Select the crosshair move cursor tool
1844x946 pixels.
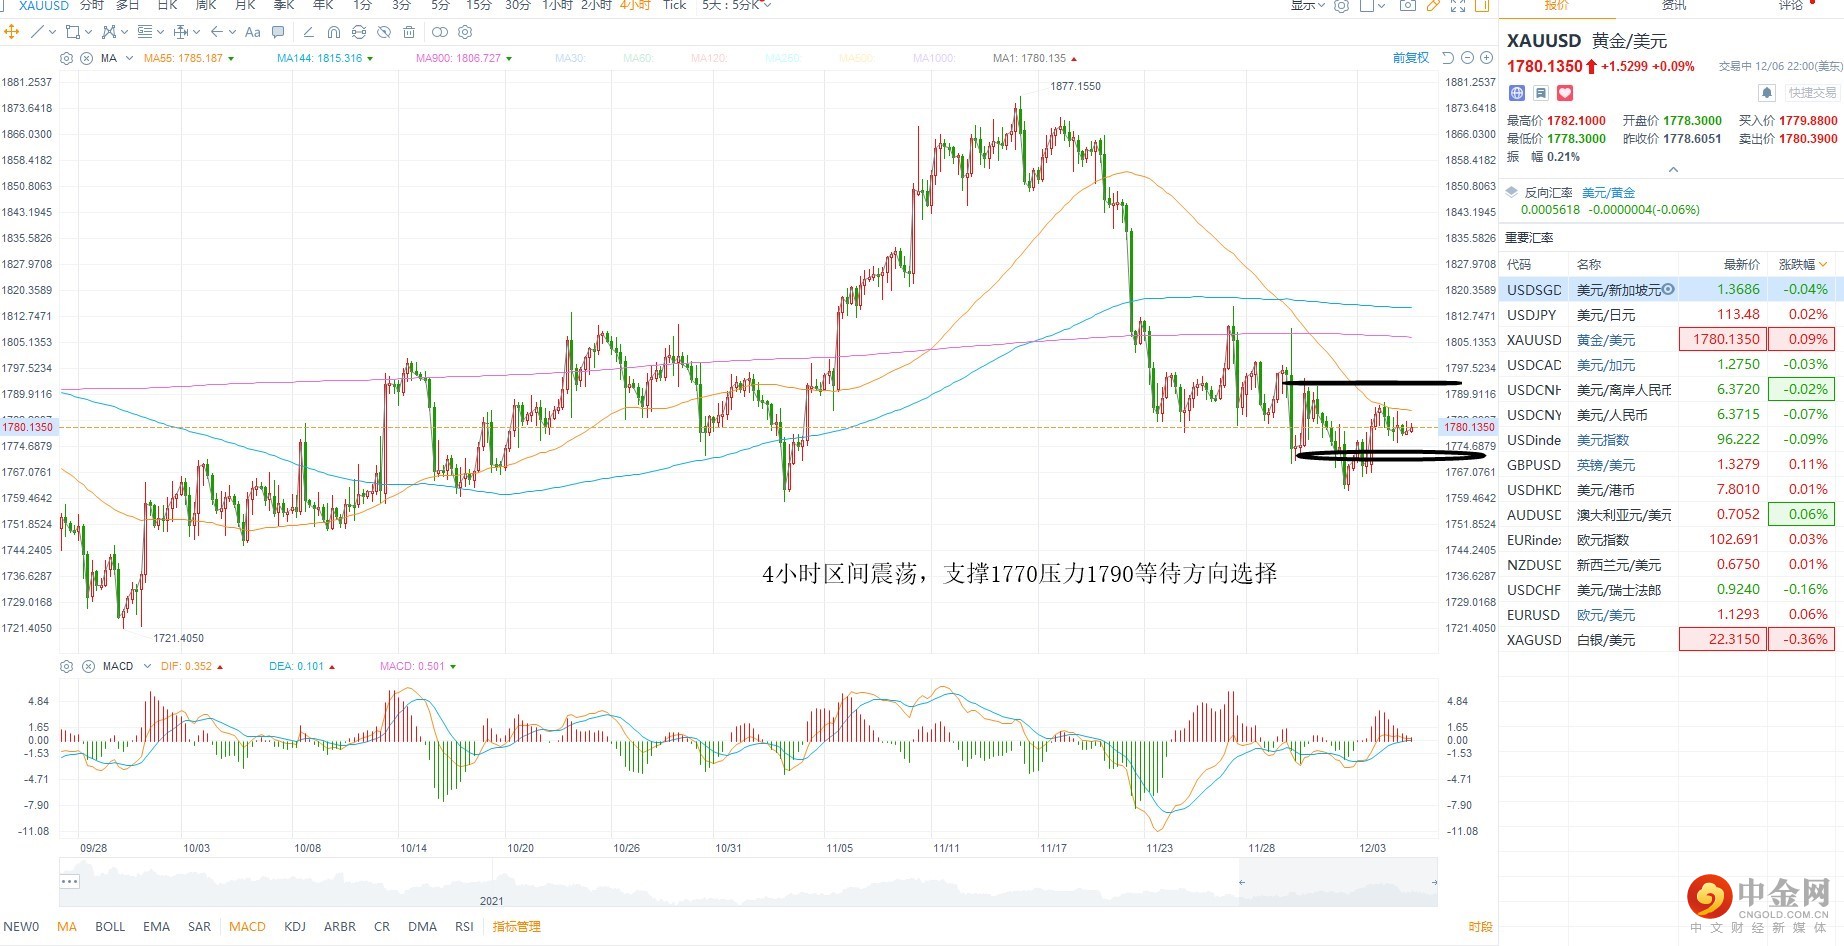click(11, 32)
